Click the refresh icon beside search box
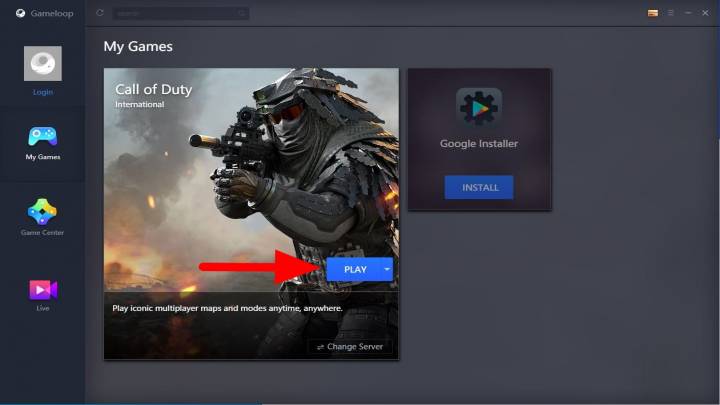 pos(99,13)
